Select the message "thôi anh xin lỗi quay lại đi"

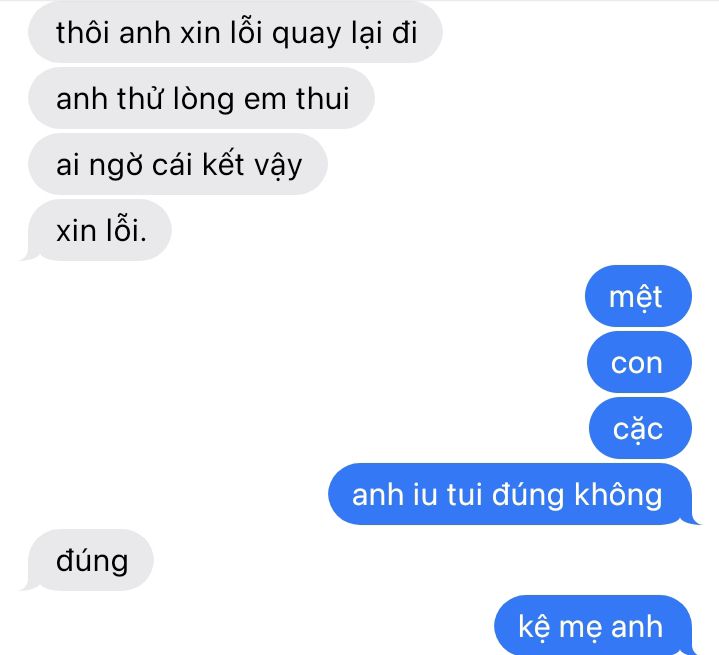tap(235, 32)
